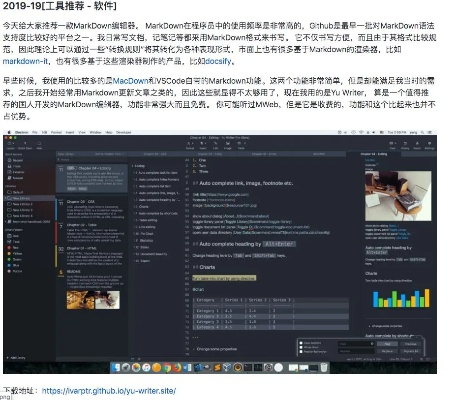Click the bar chart in the preview pane
Screen dimensions: 456x400
tap(401, 298)
